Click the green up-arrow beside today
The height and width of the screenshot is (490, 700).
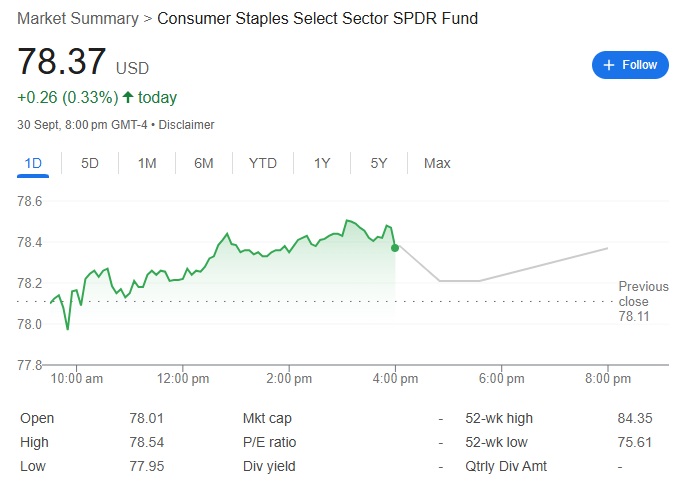[x=128, y=98]
